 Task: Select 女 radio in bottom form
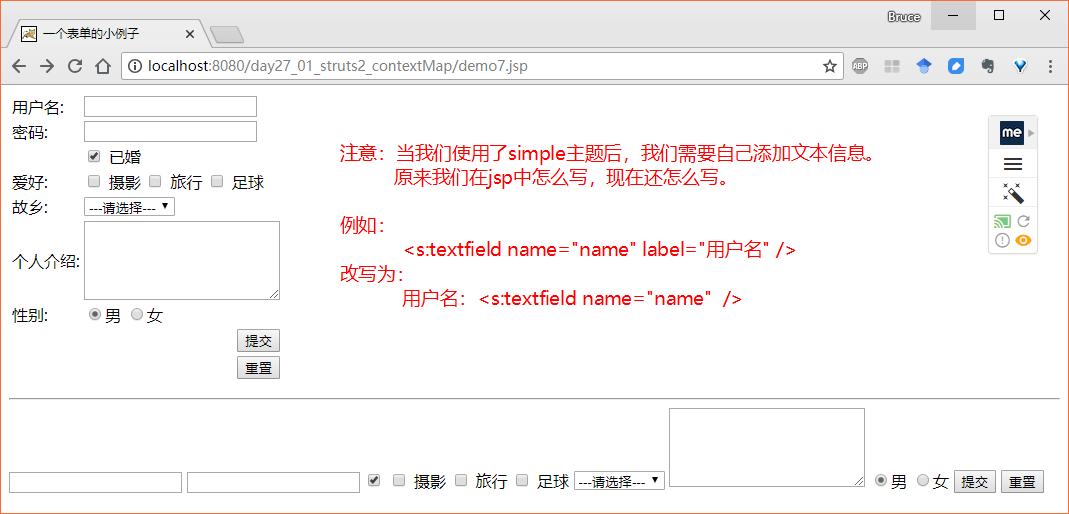[x=923, y=481]
